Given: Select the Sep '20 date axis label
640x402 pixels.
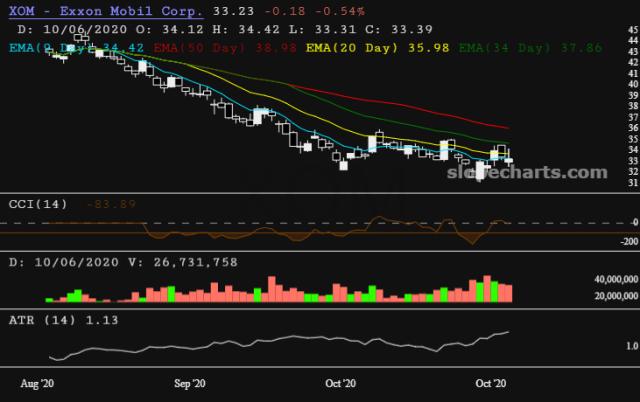Looking at the screenshot, I should (190, 383).
